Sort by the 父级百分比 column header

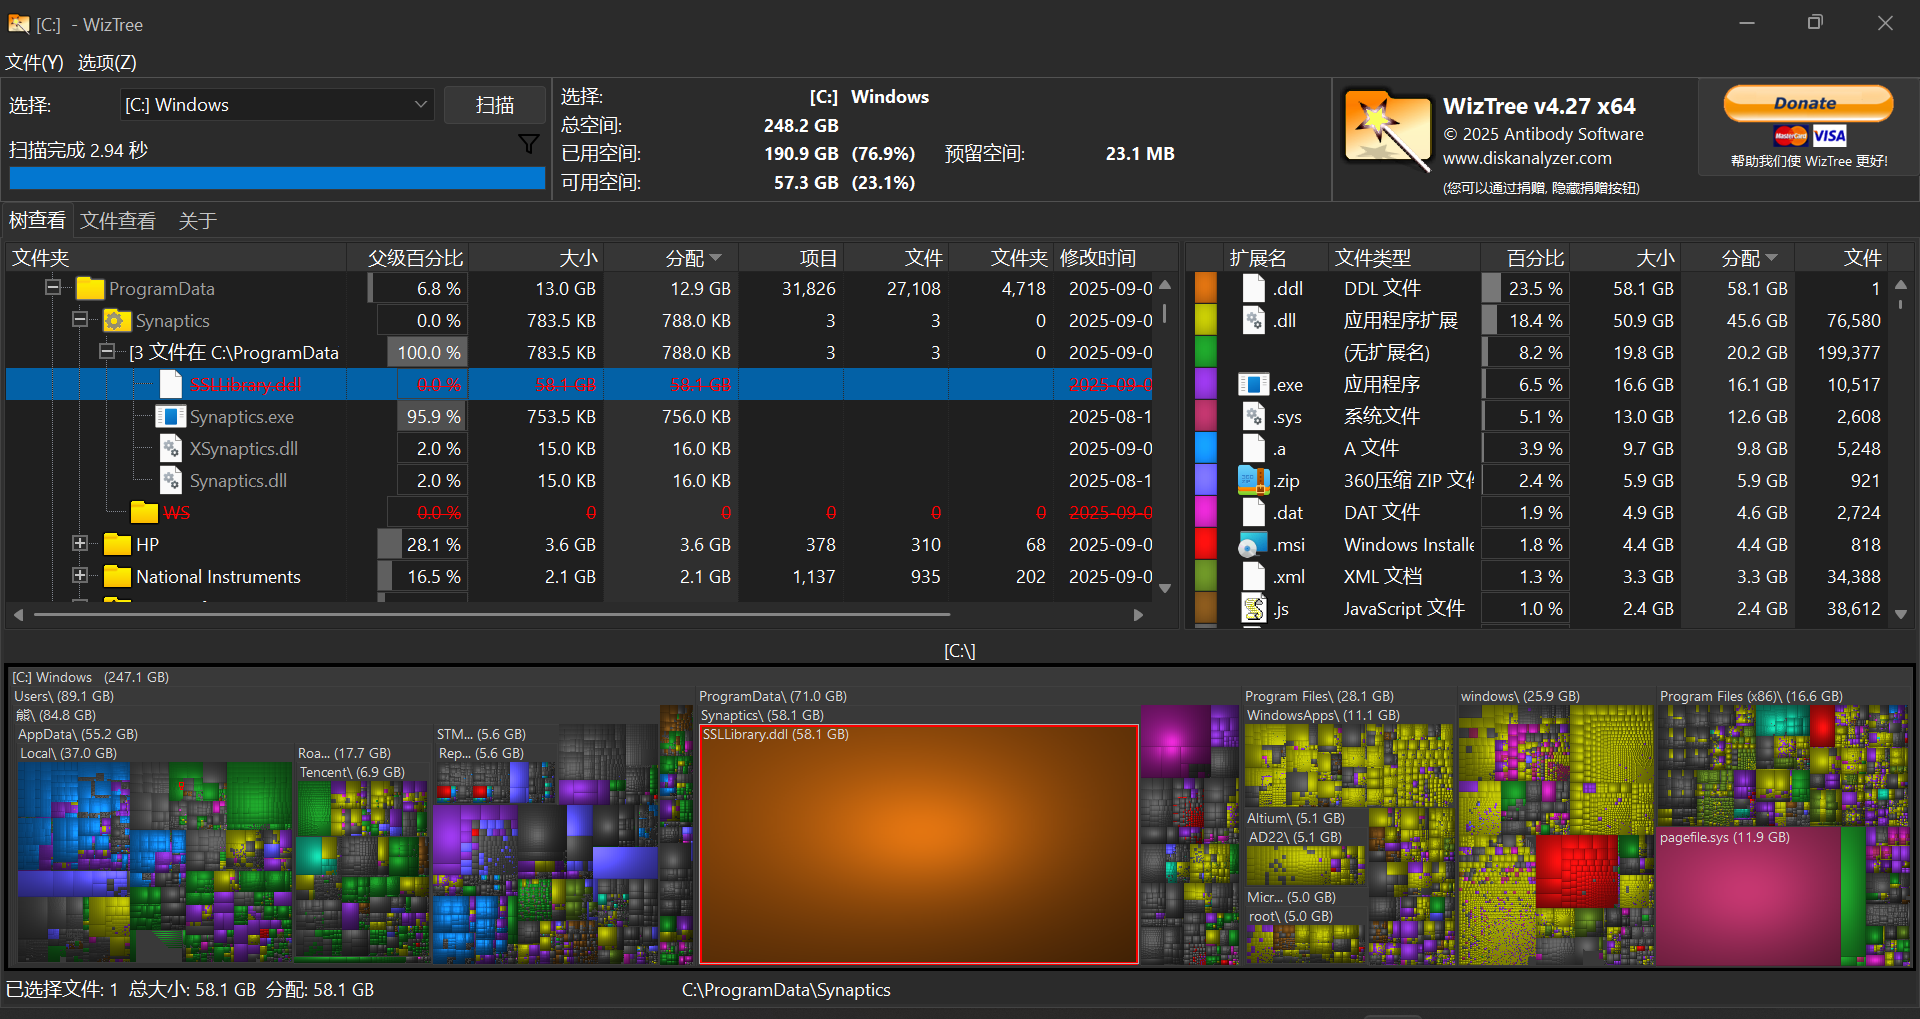(x=414, y=258)
